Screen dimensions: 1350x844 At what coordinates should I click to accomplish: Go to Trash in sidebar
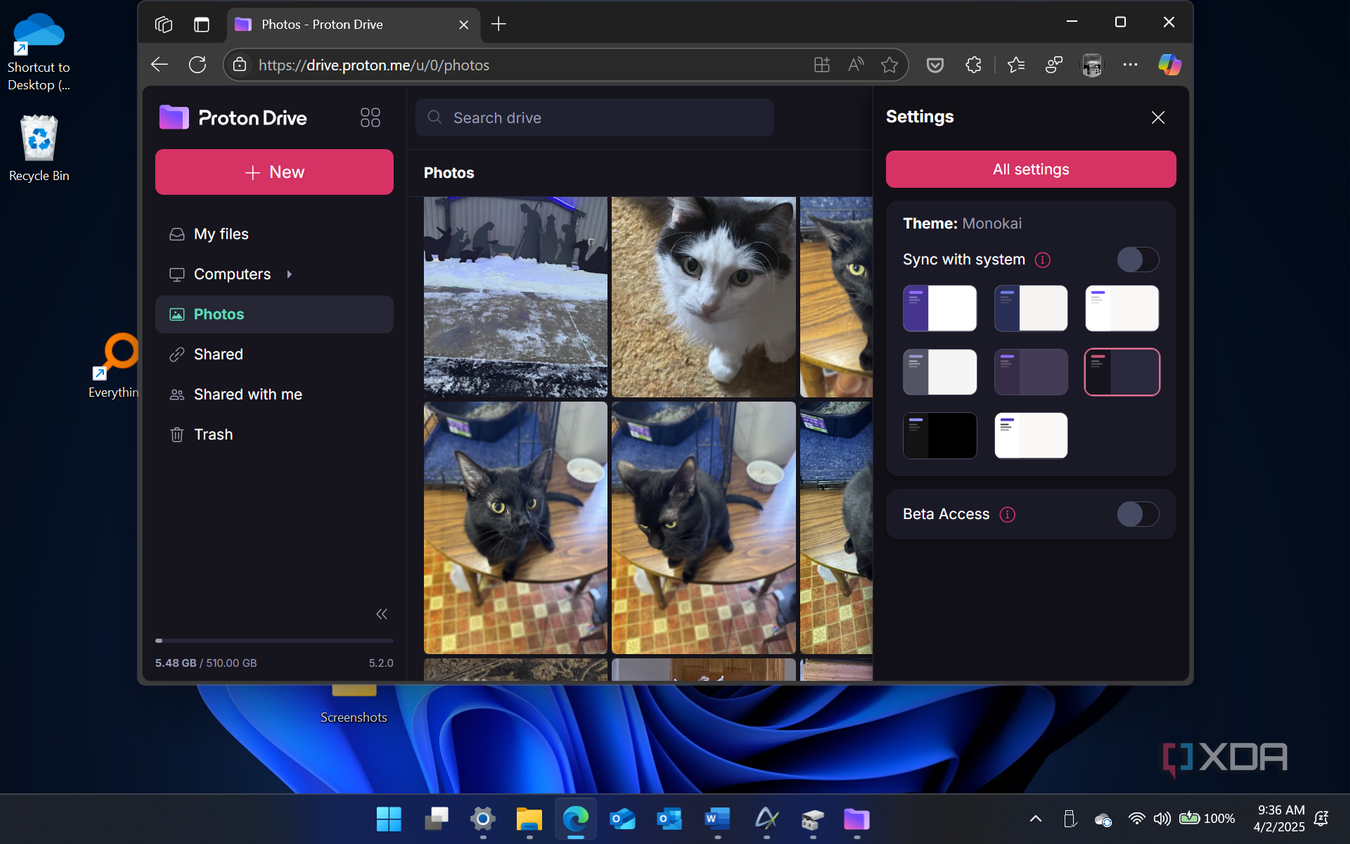pos(274,434)
